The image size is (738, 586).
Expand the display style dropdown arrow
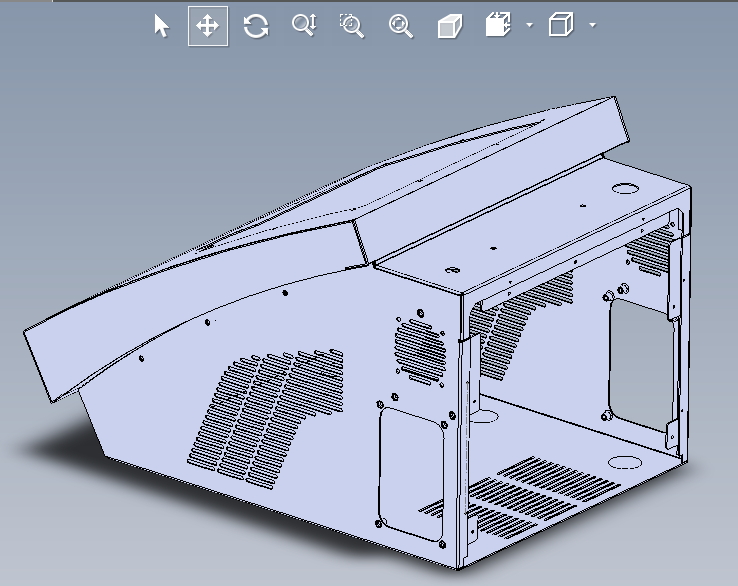point(593,26)
